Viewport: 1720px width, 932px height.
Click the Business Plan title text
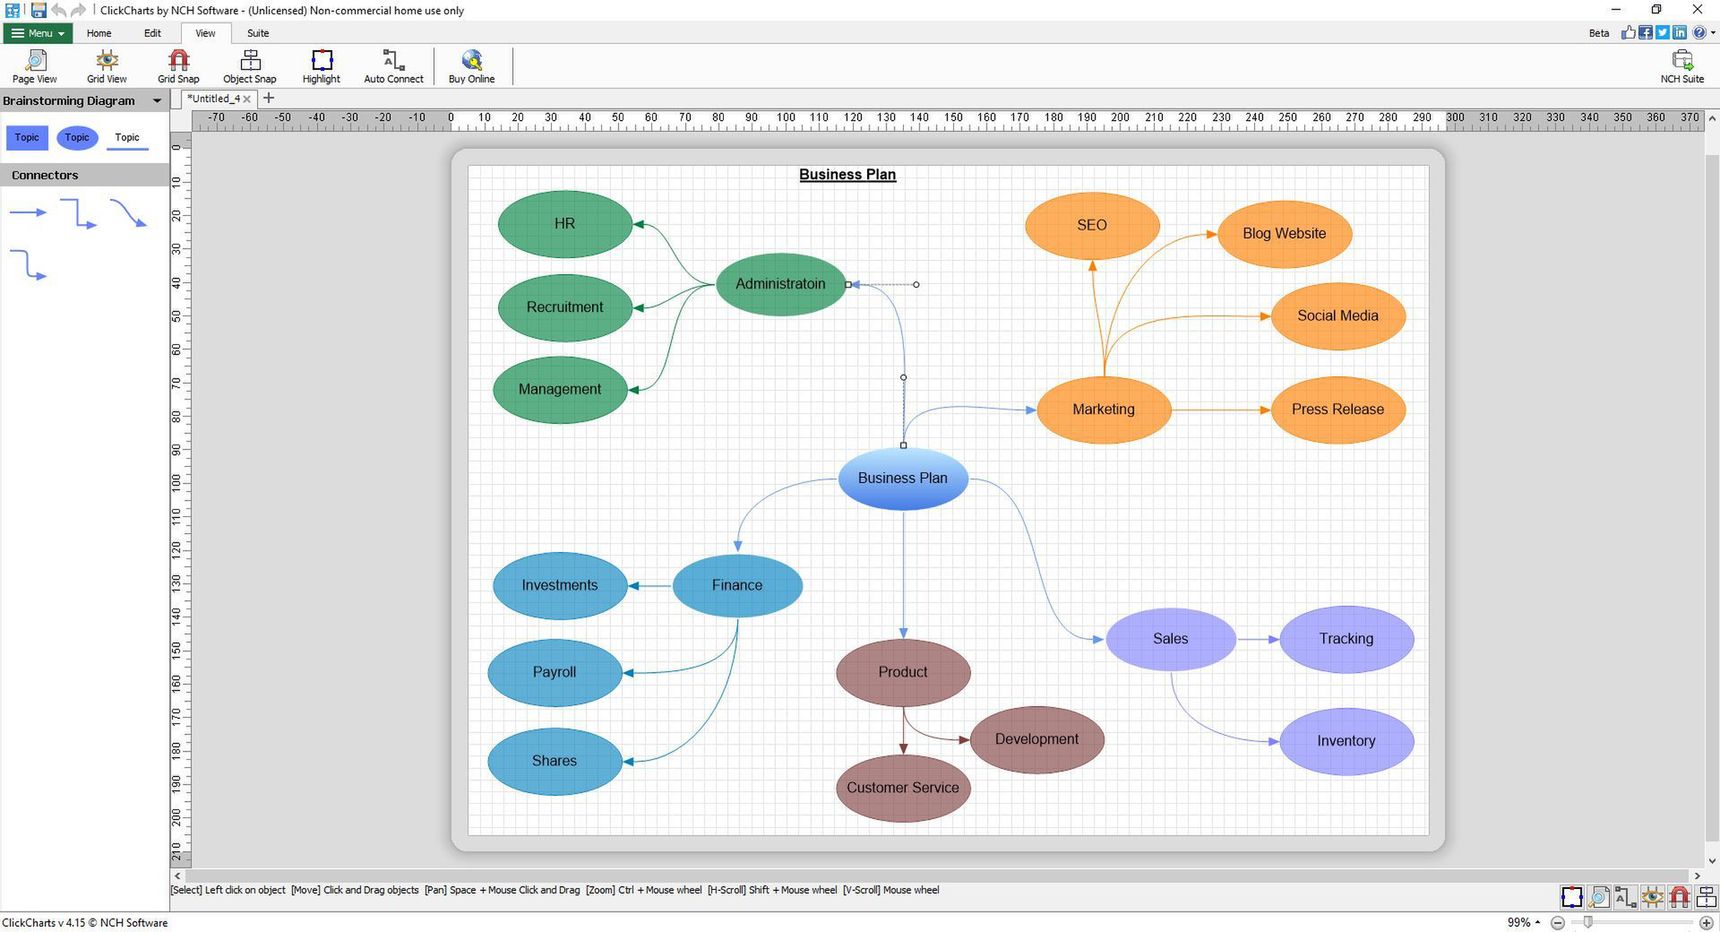click(847, 175)
